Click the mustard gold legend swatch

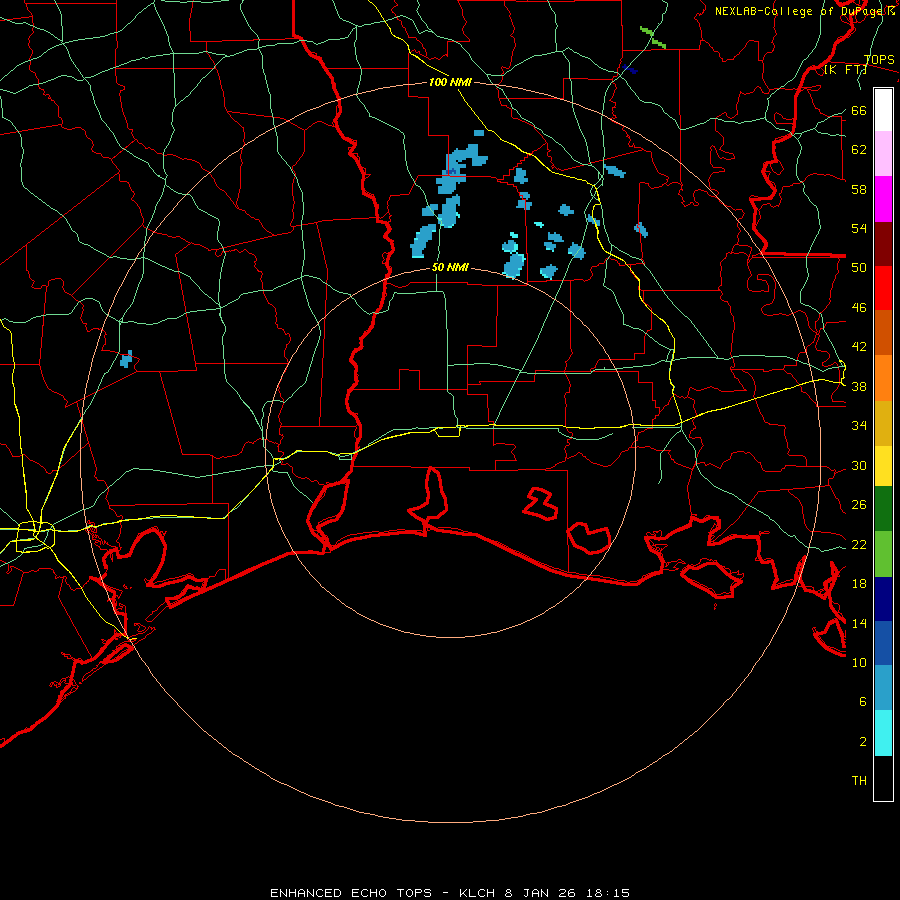(883, 423)
